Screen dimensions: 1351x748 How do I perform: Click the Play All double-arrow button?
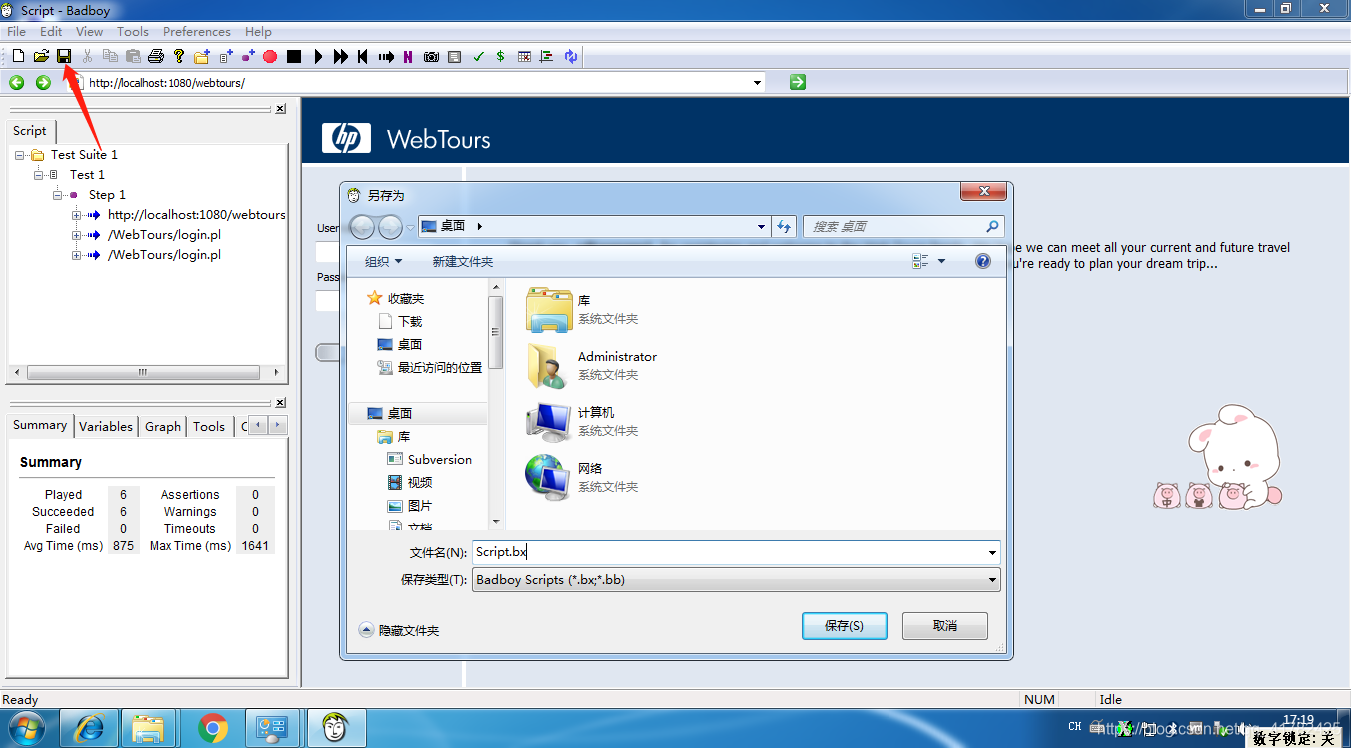341,57
